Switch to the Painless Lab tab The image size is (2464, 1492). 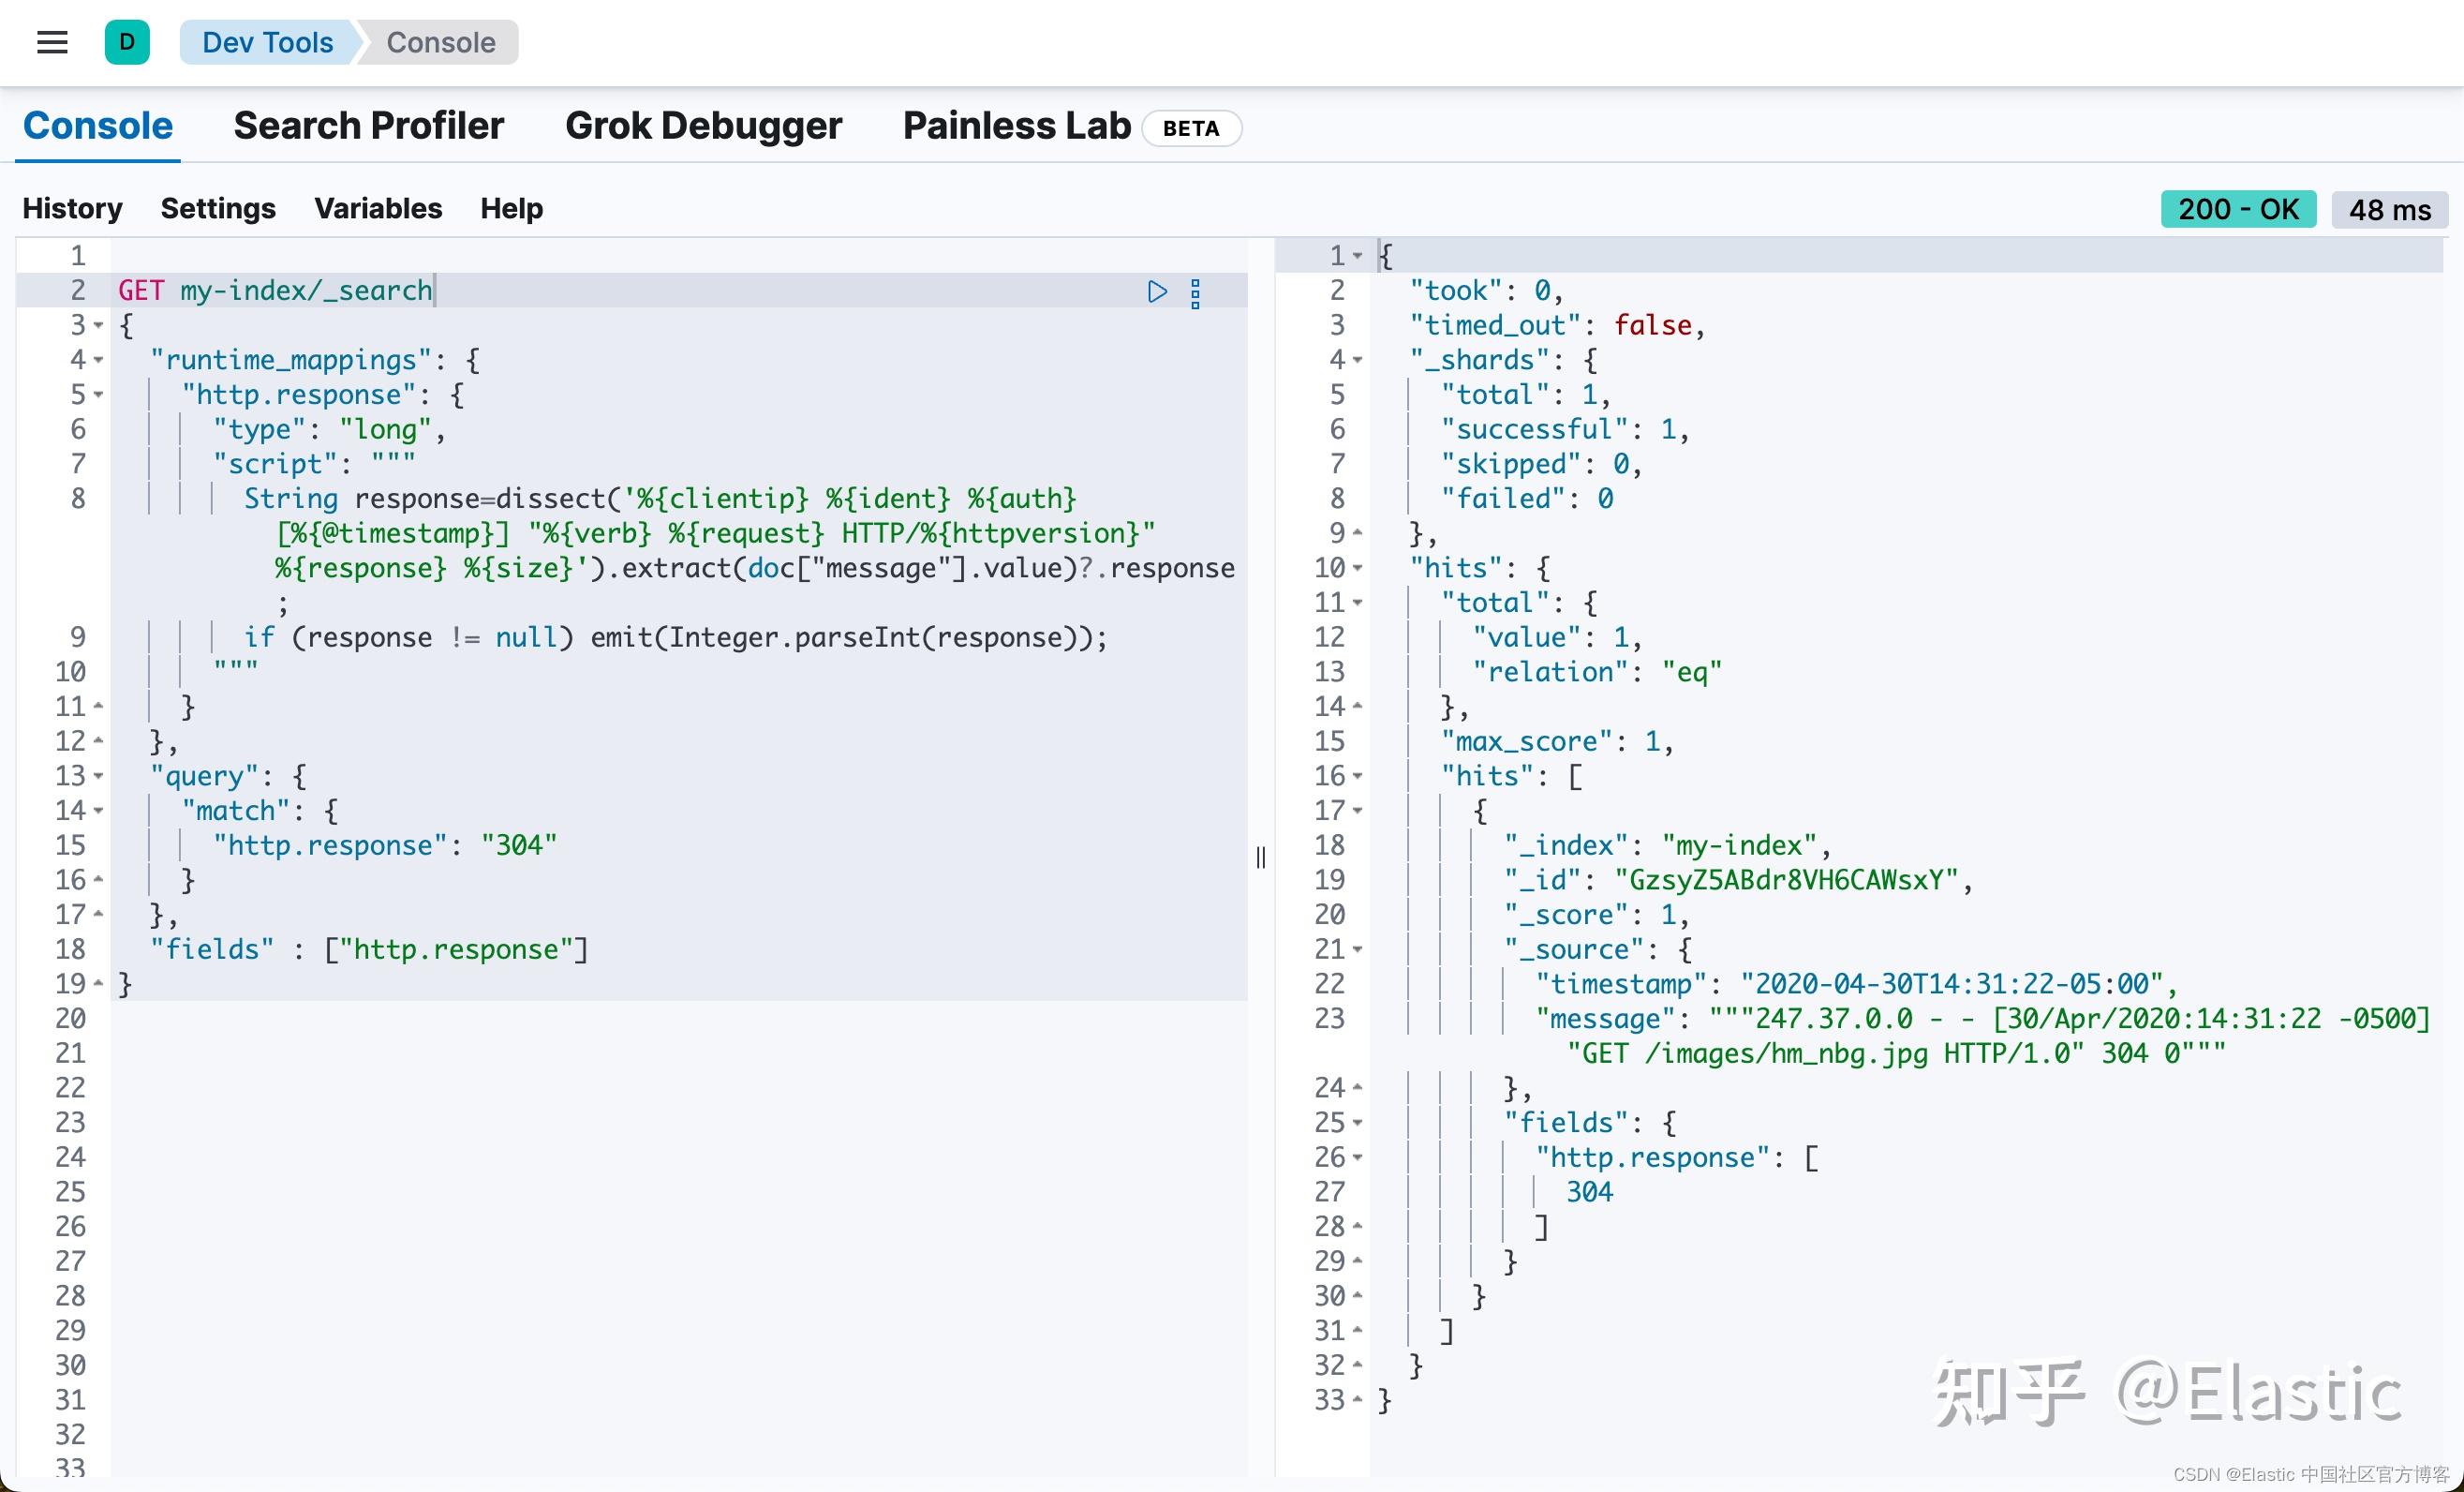point(1015,126)
